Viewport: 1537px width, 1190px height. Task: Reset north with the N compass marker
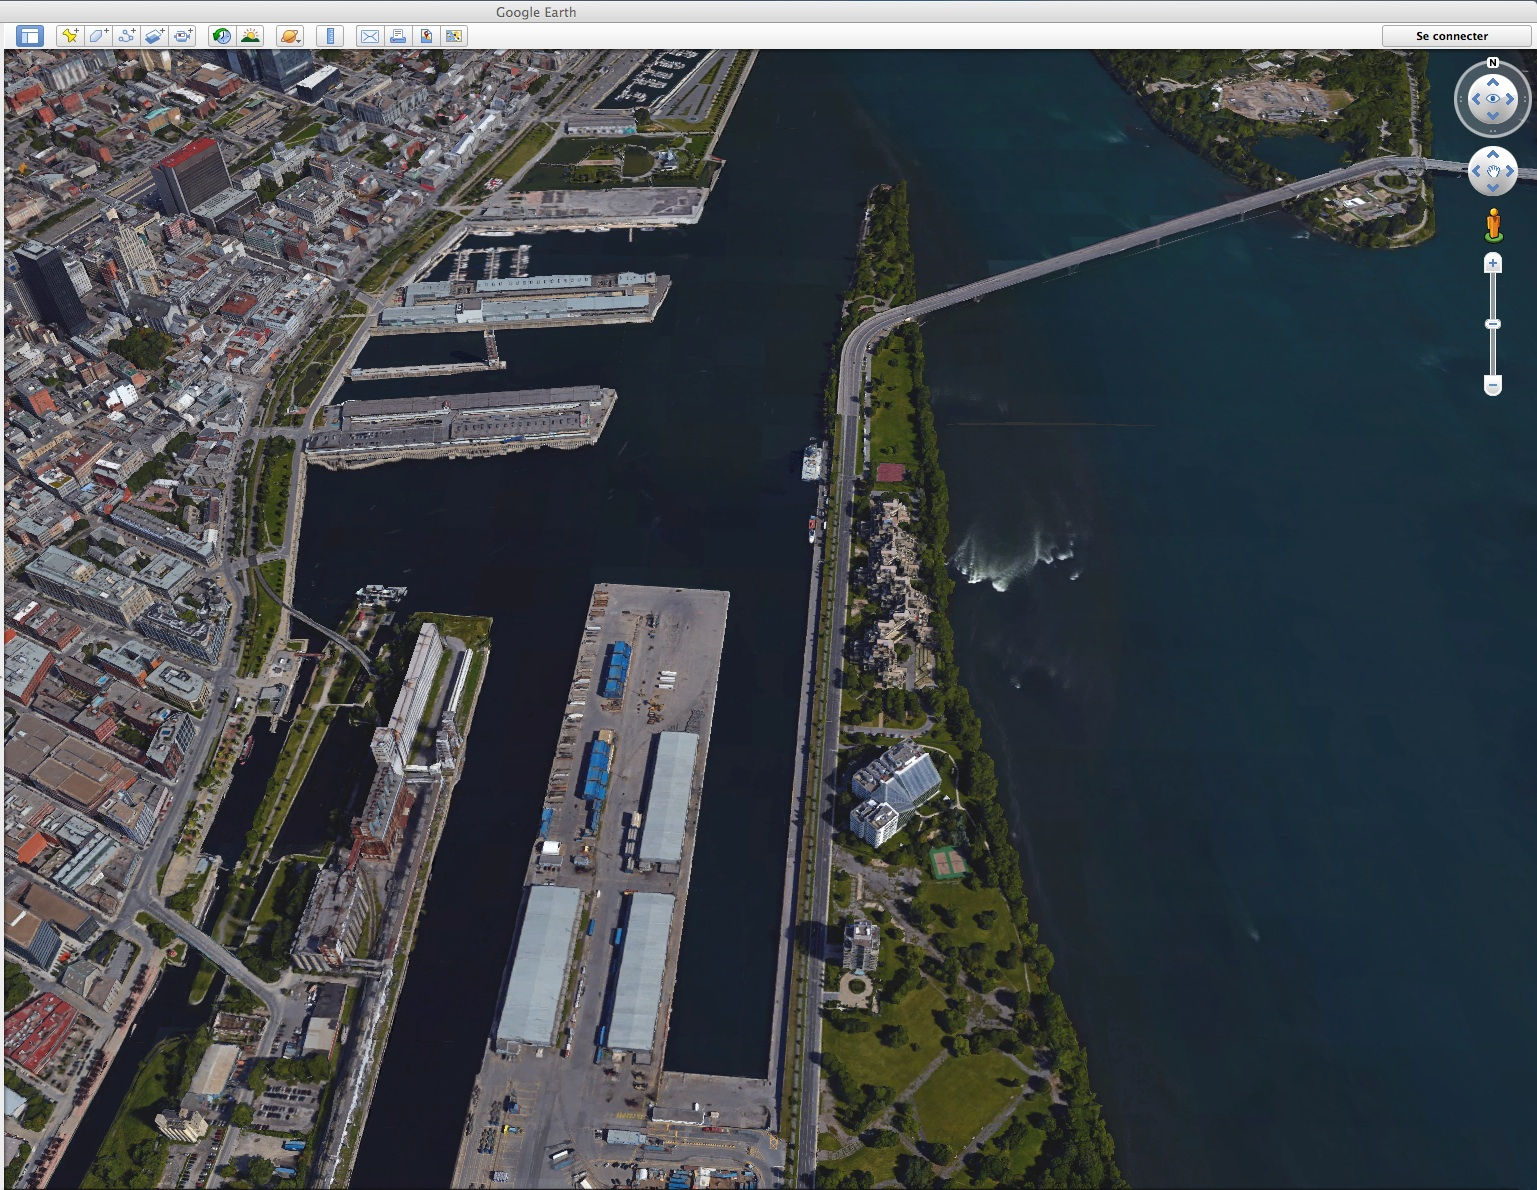(1493, 63)
